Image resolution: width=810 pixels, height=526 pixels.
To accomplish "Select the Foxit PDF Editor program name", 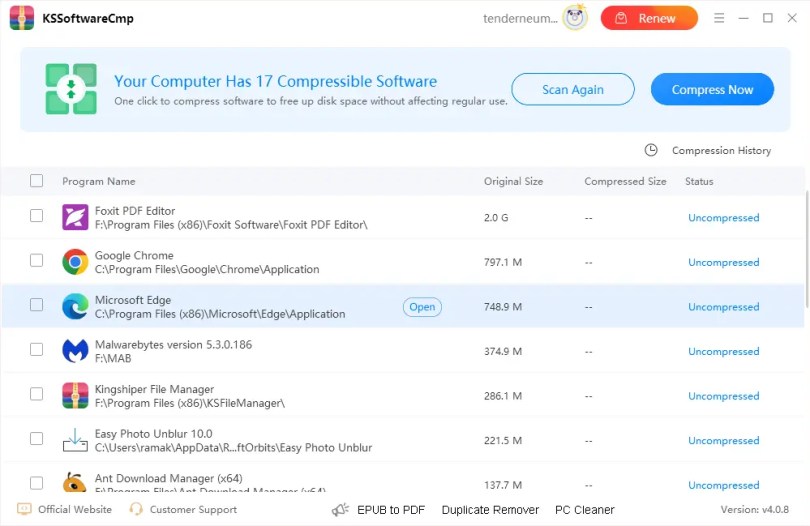I will pyautogui.click(x=135, y=211).
